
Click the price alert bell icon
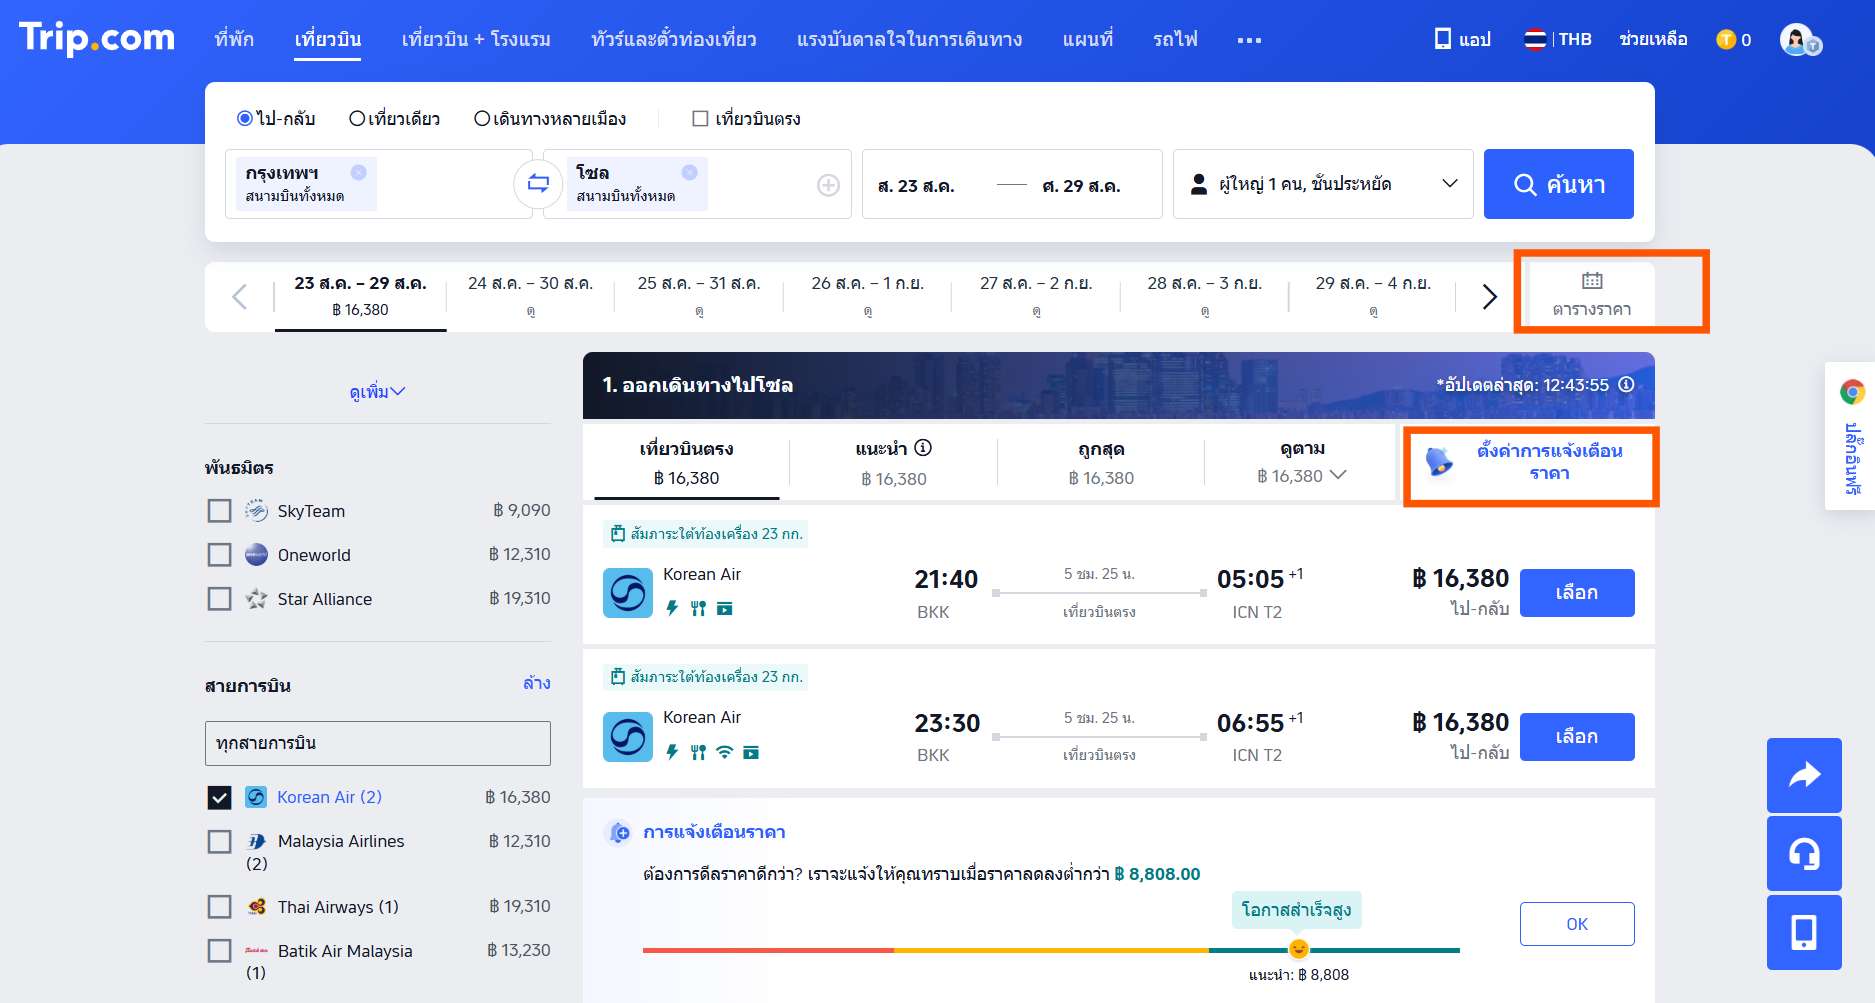click(x=1439, y=462)
